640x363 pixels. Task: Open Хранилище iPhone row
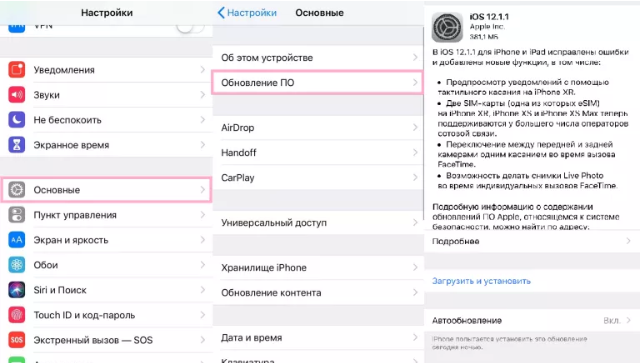318,268
